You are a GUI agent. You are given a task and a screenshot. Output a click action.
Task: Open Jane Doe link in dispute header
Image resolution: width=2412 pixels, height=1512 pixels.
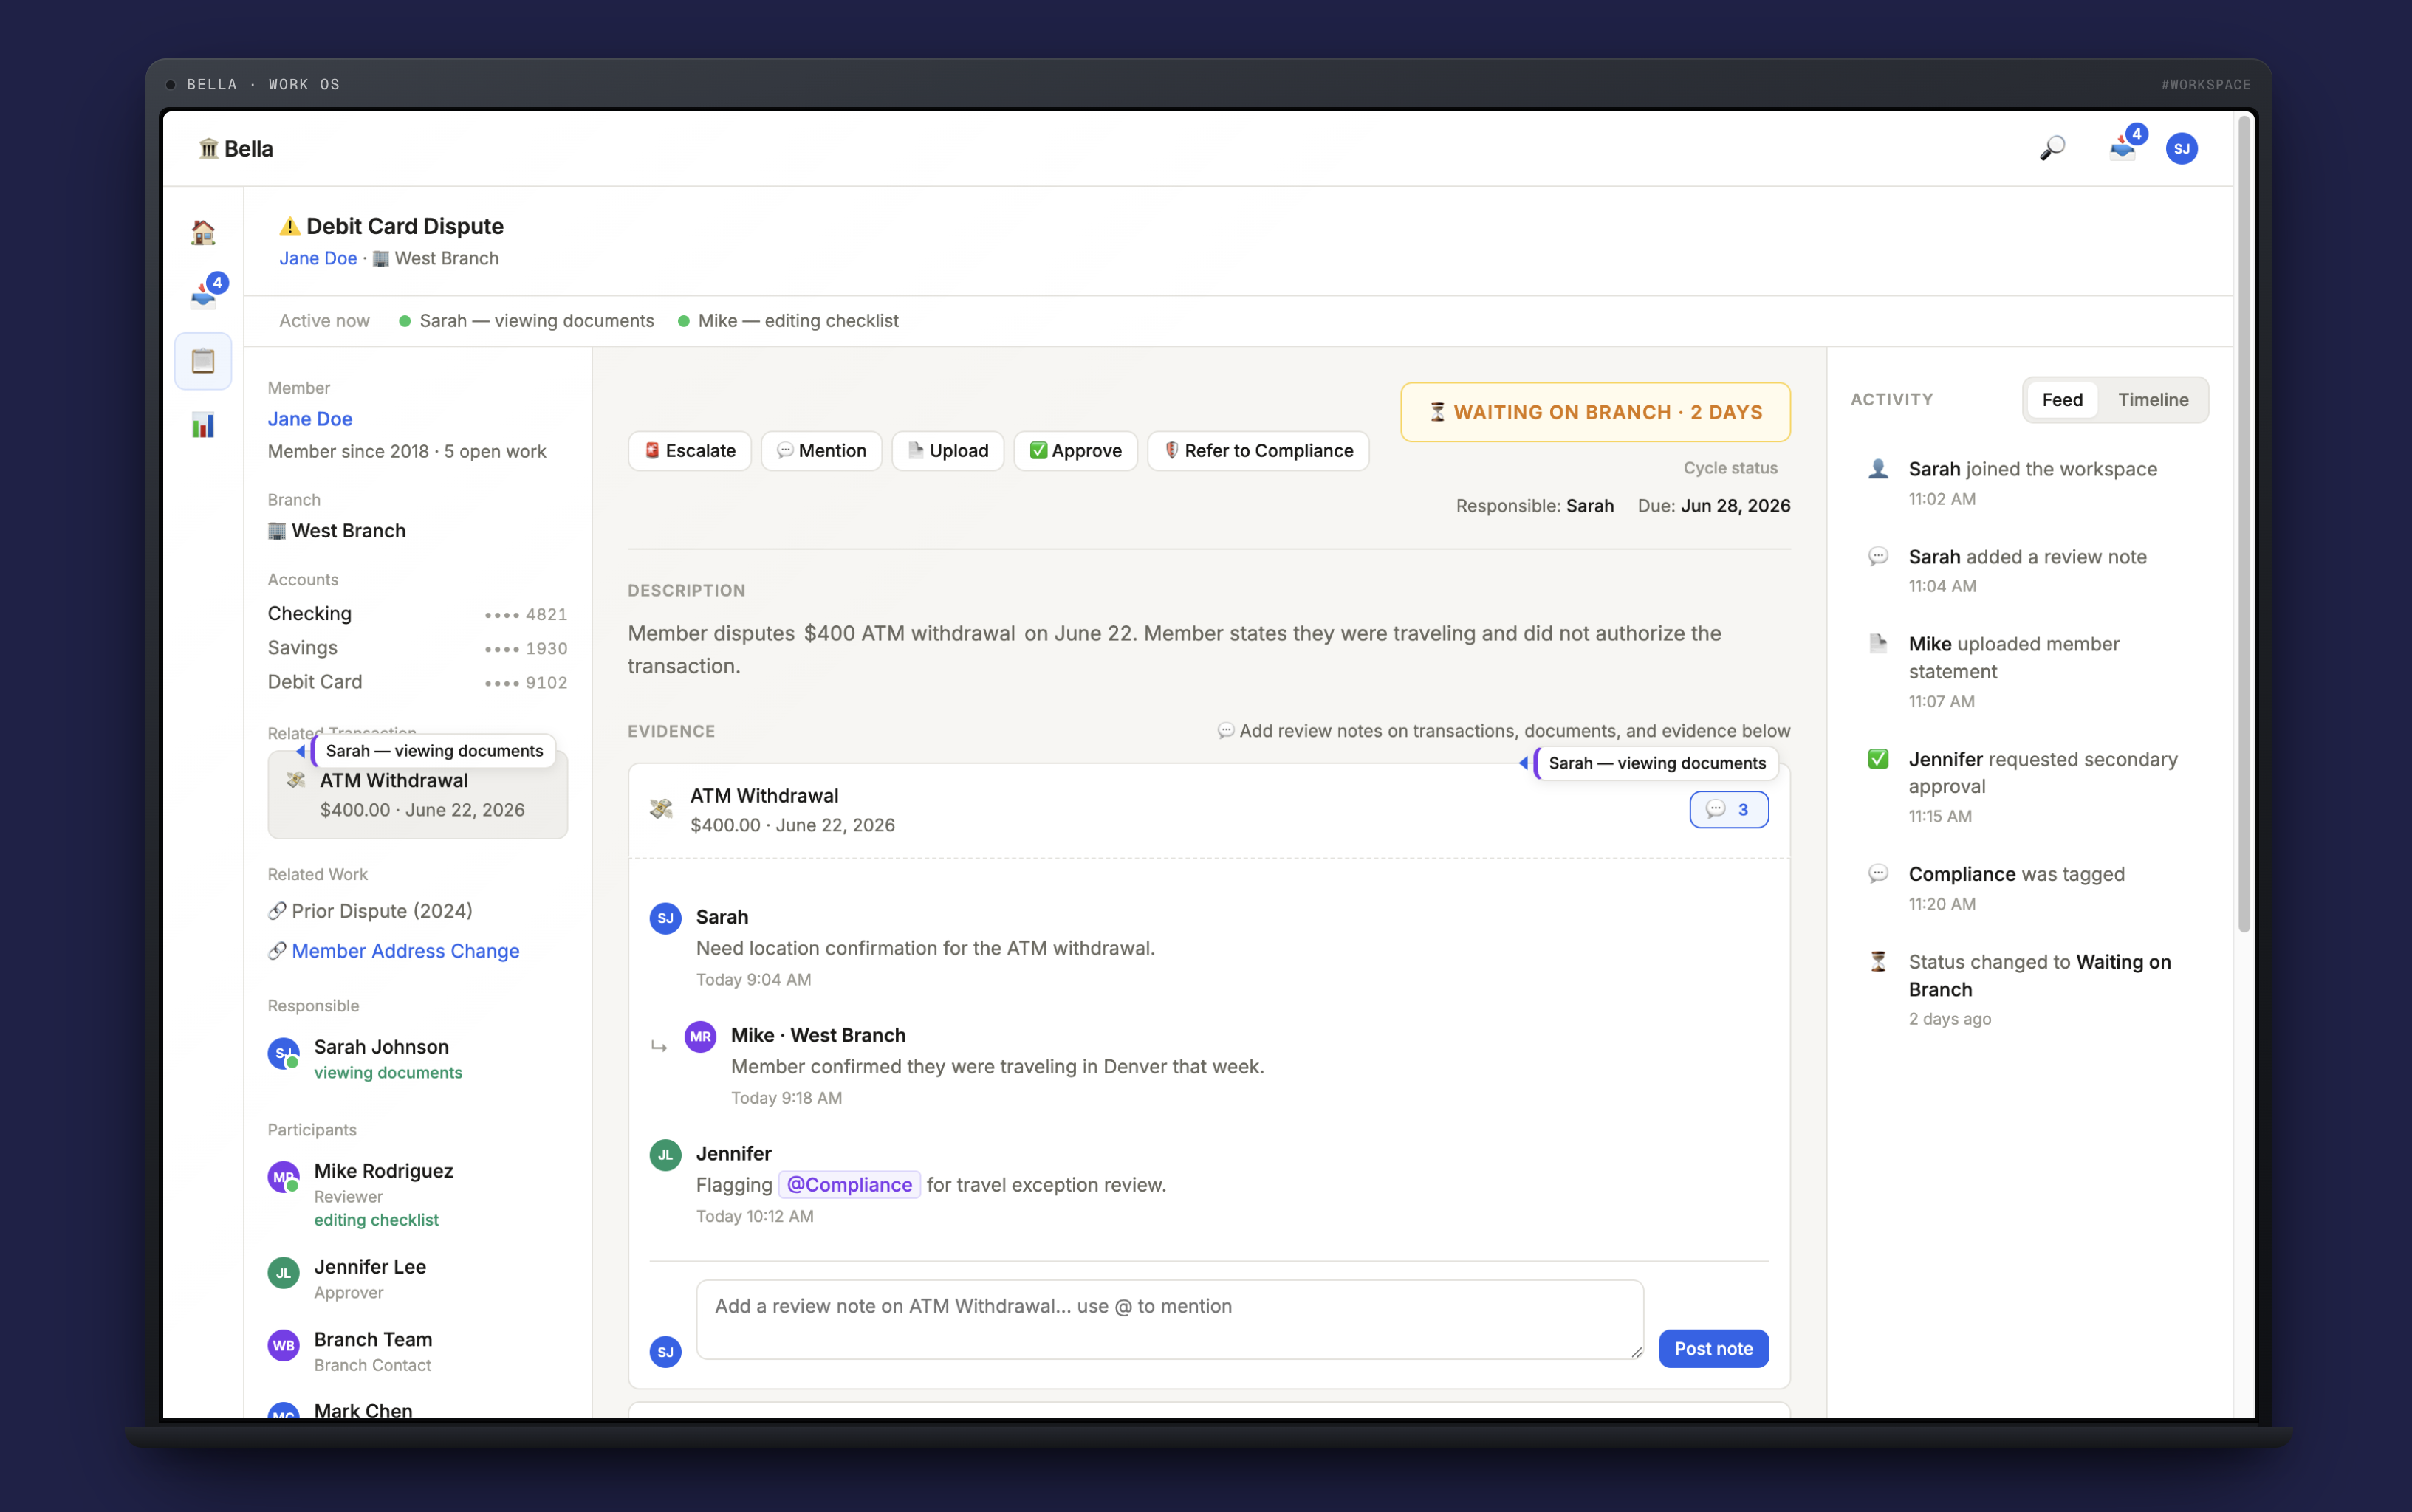coord(318,258)
